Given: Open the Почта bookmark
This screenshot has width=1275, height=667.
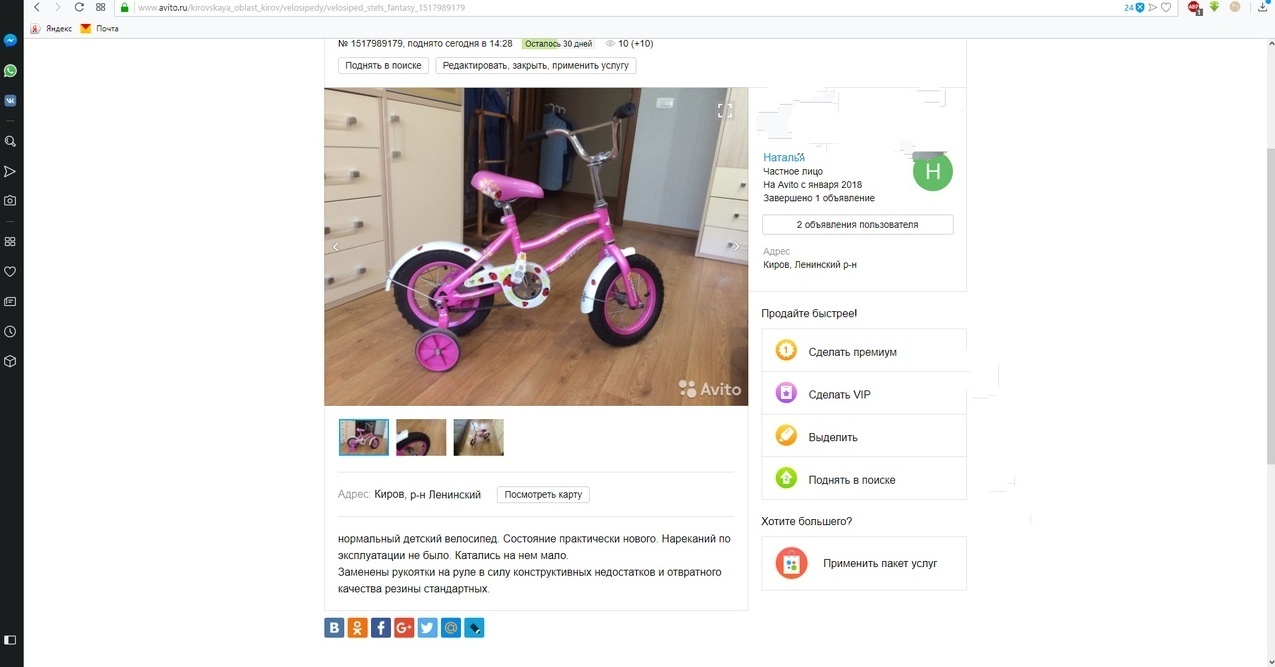Looking at the screenshot, I should [x=100, y=29].
